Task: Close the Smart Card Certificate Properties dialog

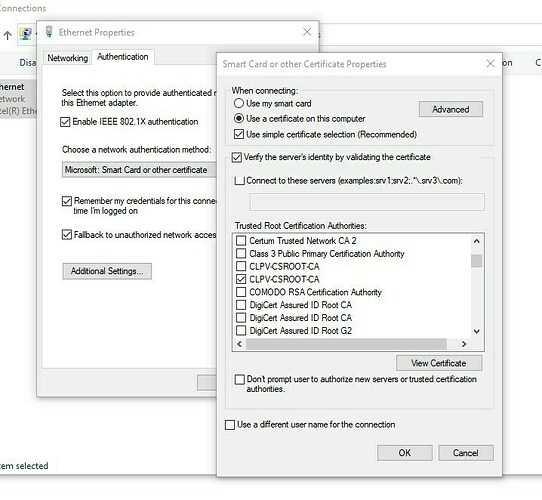Action: pyautogui.click(x=490, y=64)
